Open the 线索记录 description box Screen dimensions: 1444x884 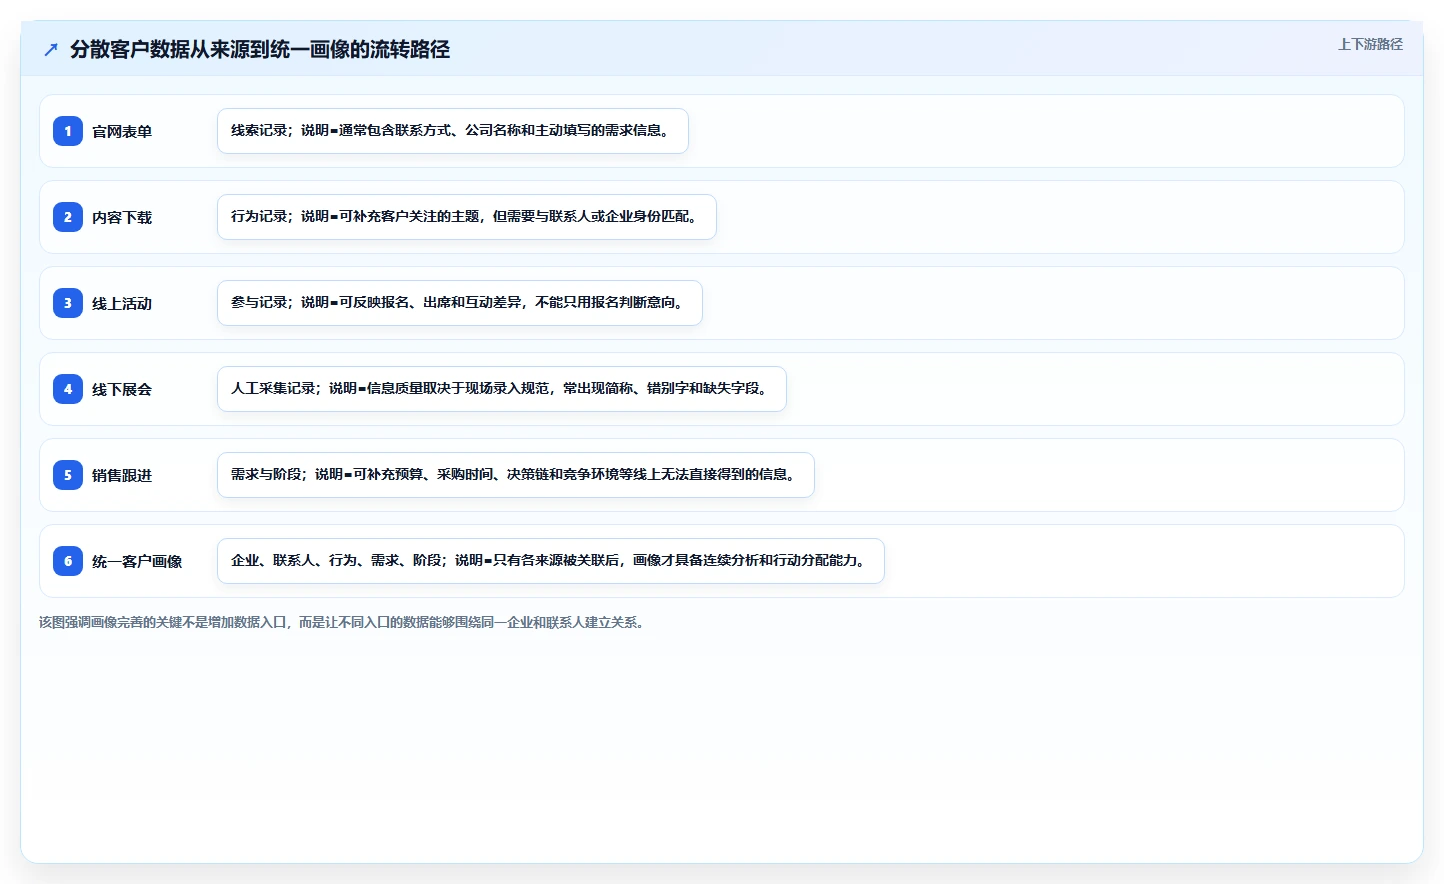[x=453, y=131]
